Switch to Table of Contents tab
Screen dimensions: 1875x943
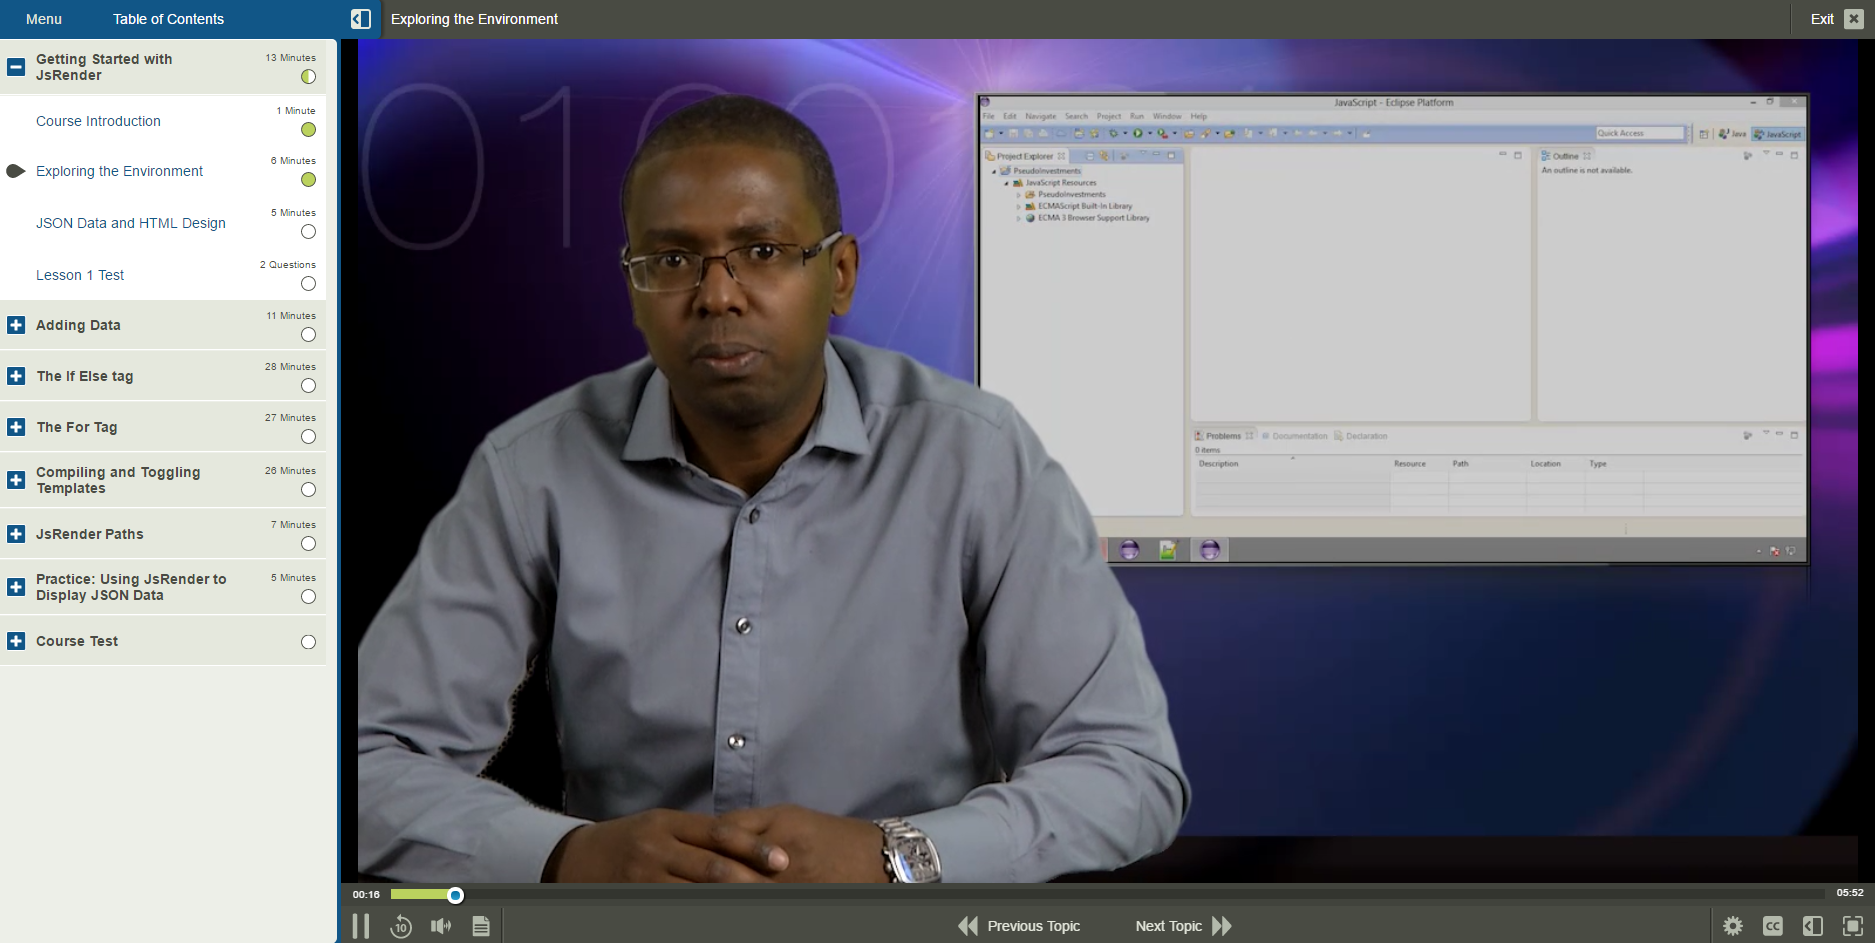[168, 19]
